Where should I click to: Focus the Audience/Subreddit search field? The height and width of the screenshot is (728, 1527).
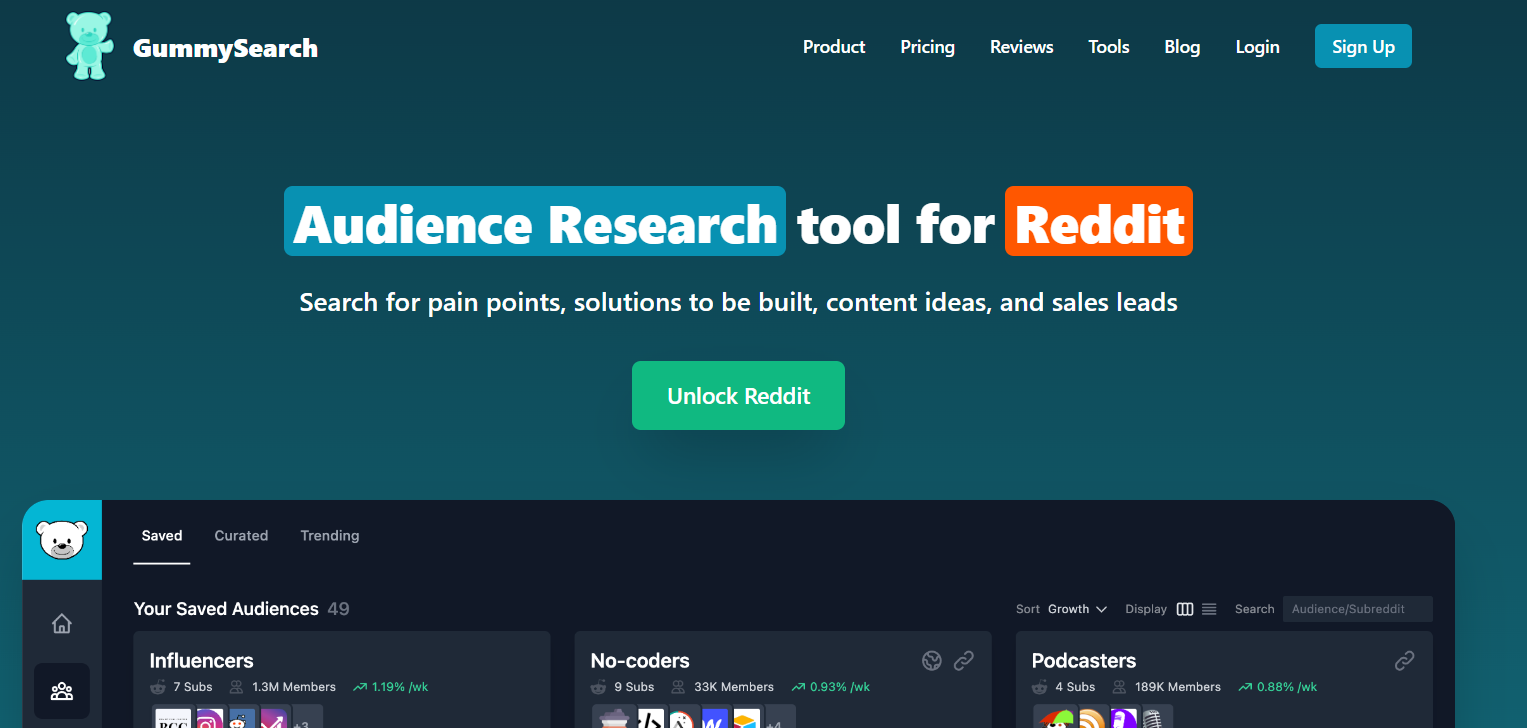pos(1357,609)
